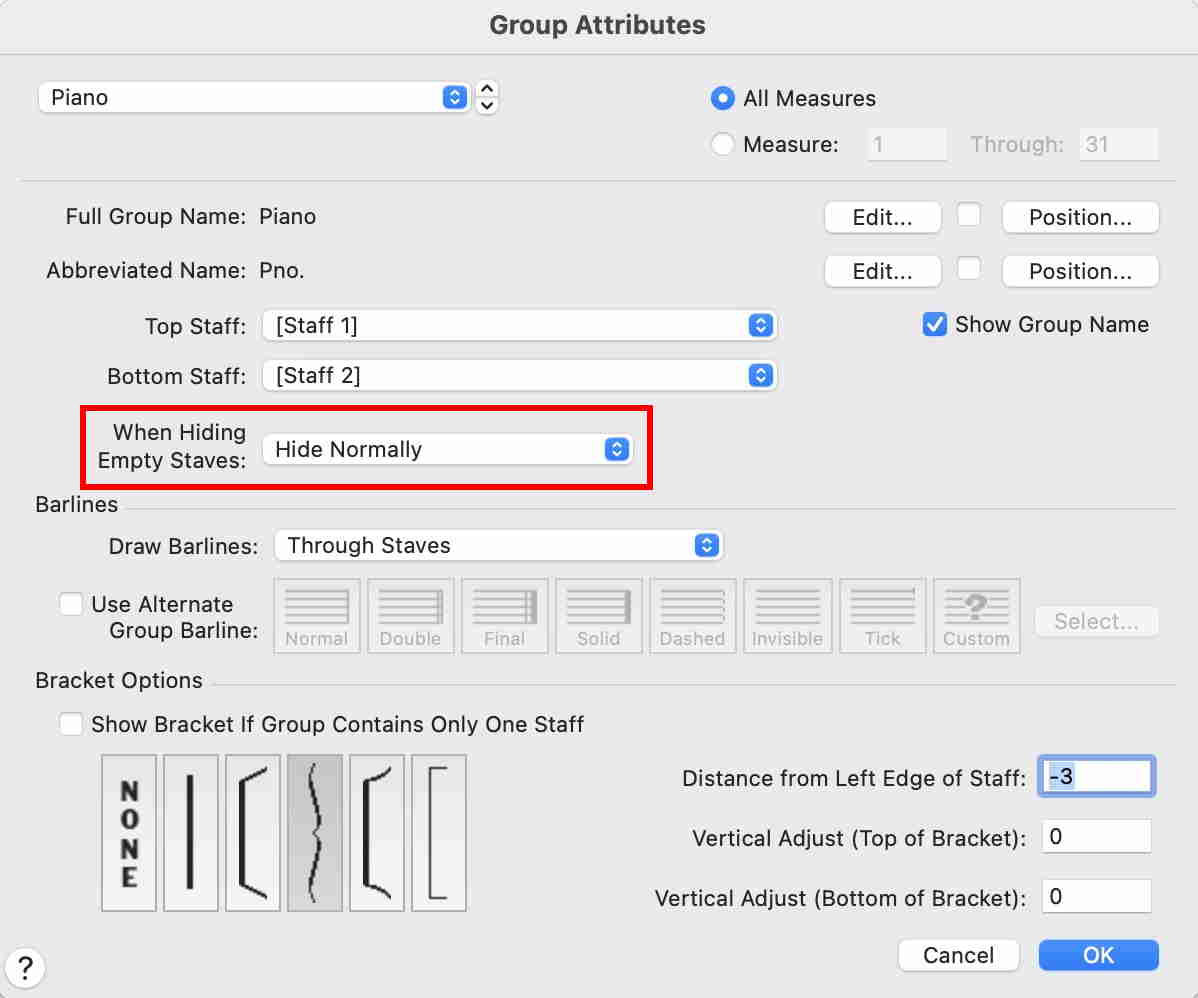Screen dimensions: 1198x998
Task: Uncheck Show Group Name
Action: point(935,325)
